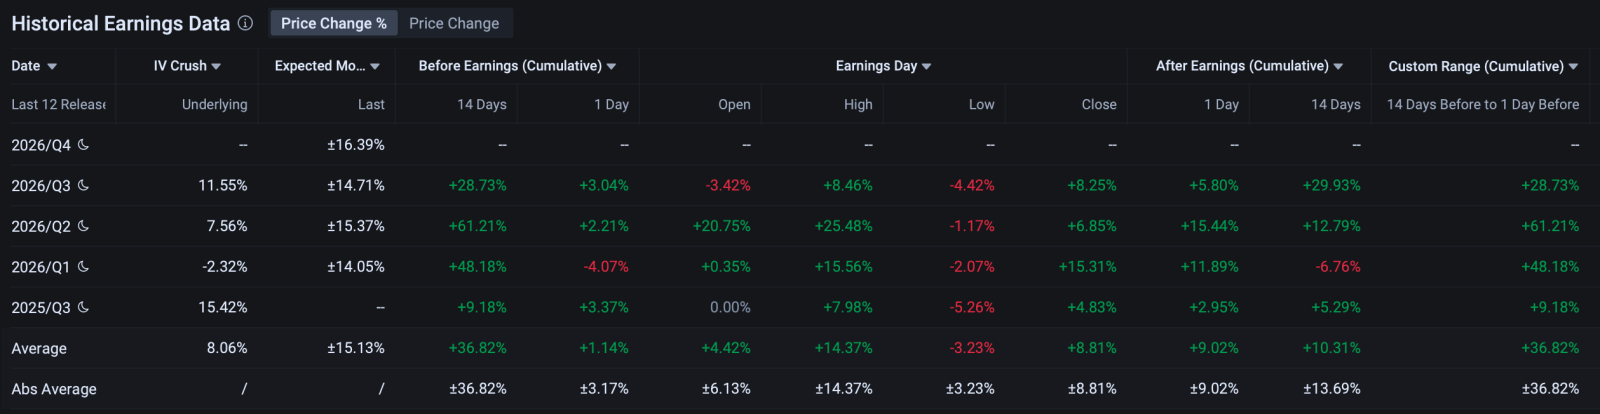Click the -5.26% low value
The image size is (1600, 414).
(972, 307)
